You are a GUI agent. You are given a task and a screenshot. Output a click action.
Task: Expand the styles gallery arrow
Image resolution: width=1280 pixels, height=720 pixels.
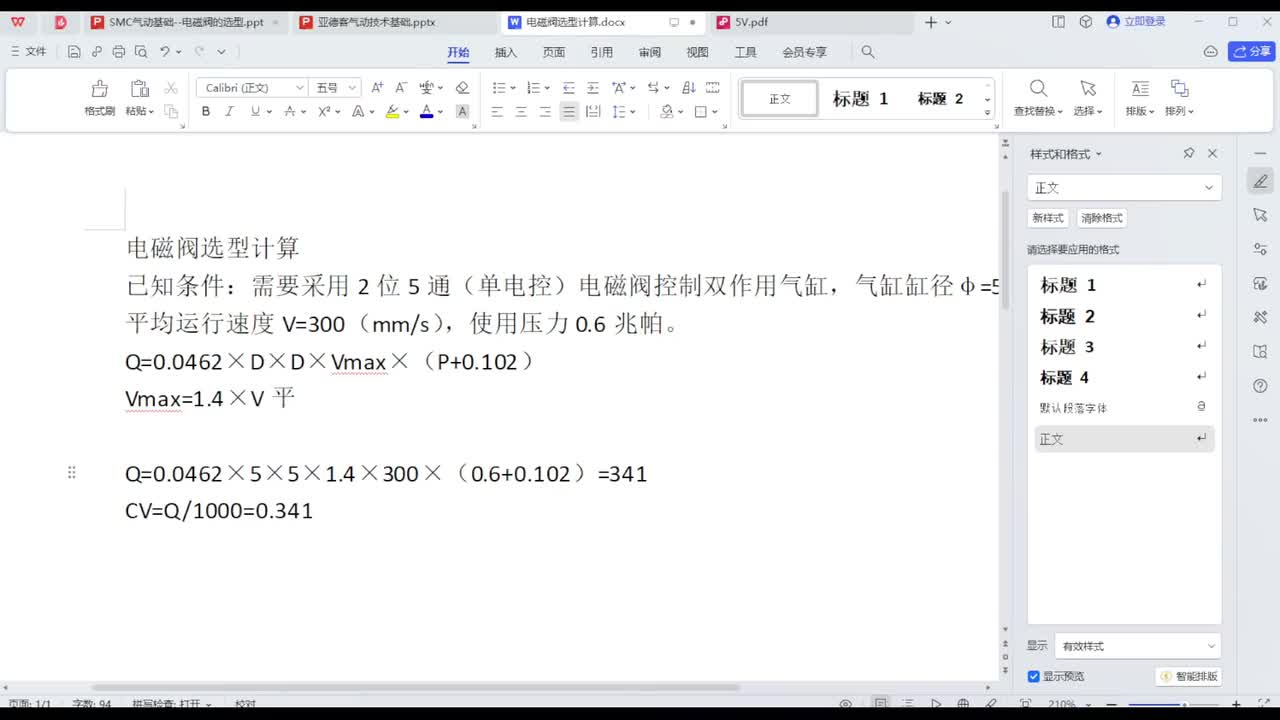point(988,112)
